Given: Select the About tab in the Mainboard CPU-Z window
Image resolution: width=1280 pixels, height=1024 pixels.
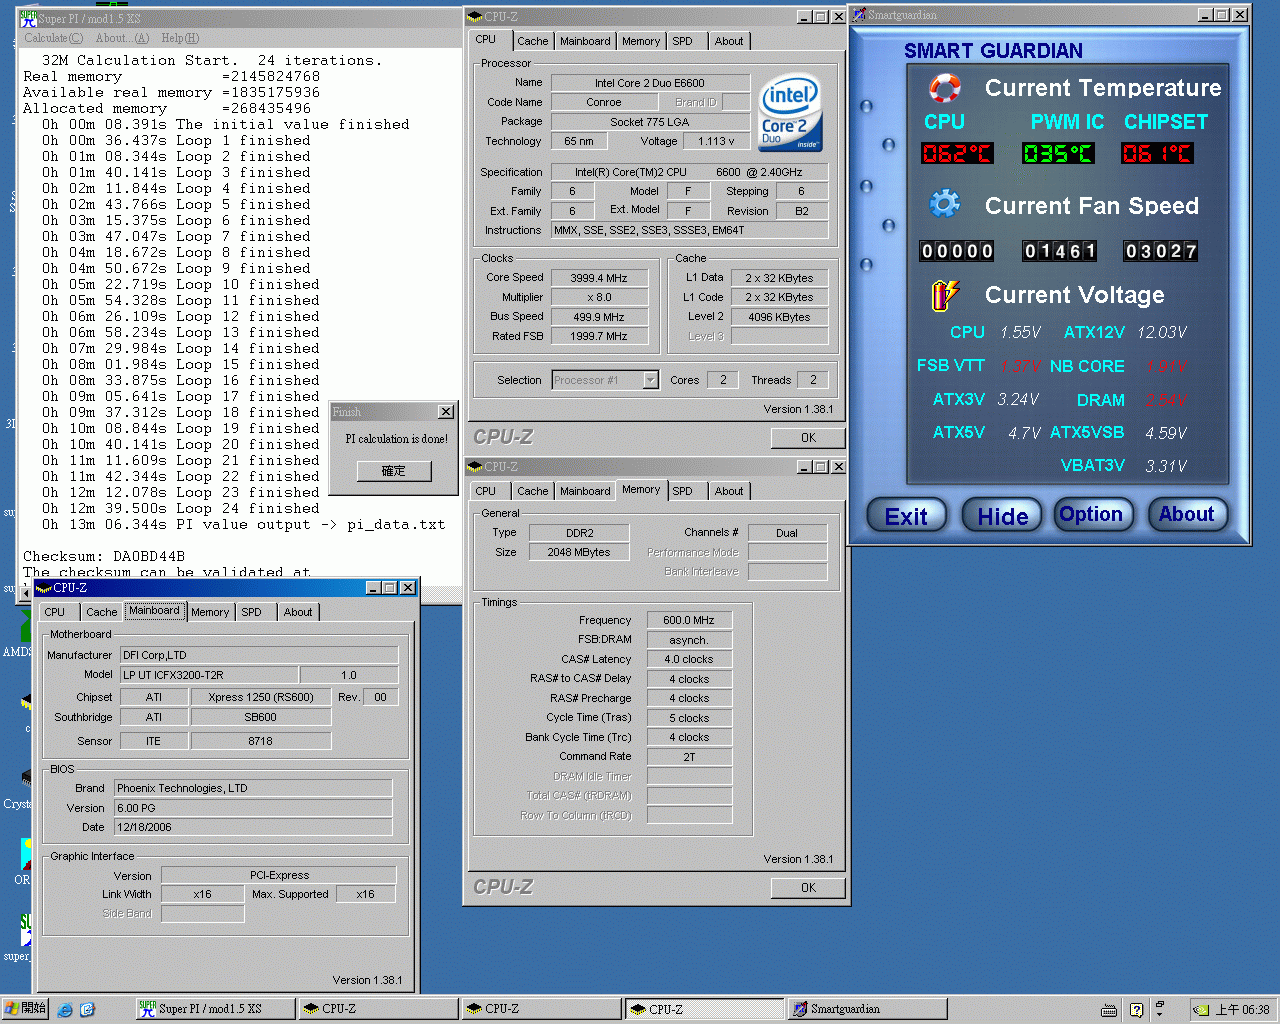Looking at the screenshot, I should pyautogui.click(x=298, y=612).
